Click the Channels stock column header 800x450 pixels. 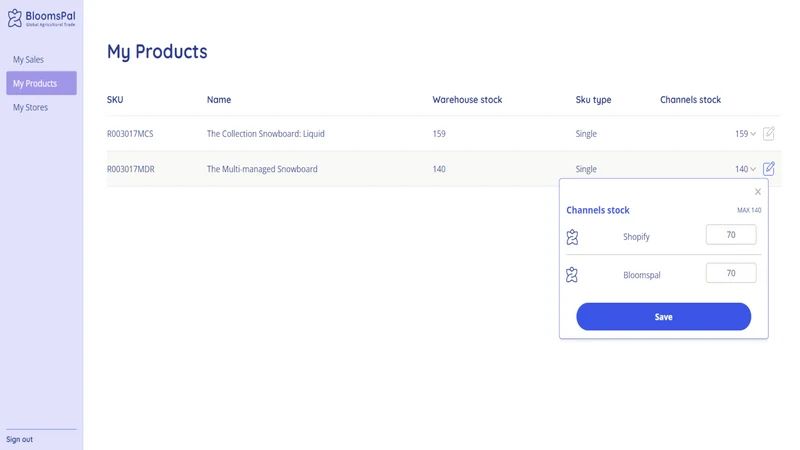[690, 99]
